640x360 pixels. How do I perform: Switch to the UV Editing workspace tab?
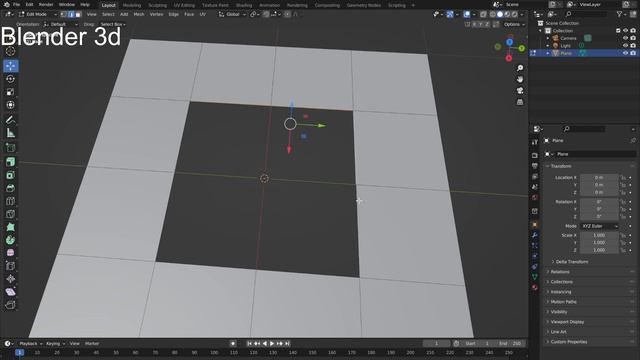coord(184,5)
